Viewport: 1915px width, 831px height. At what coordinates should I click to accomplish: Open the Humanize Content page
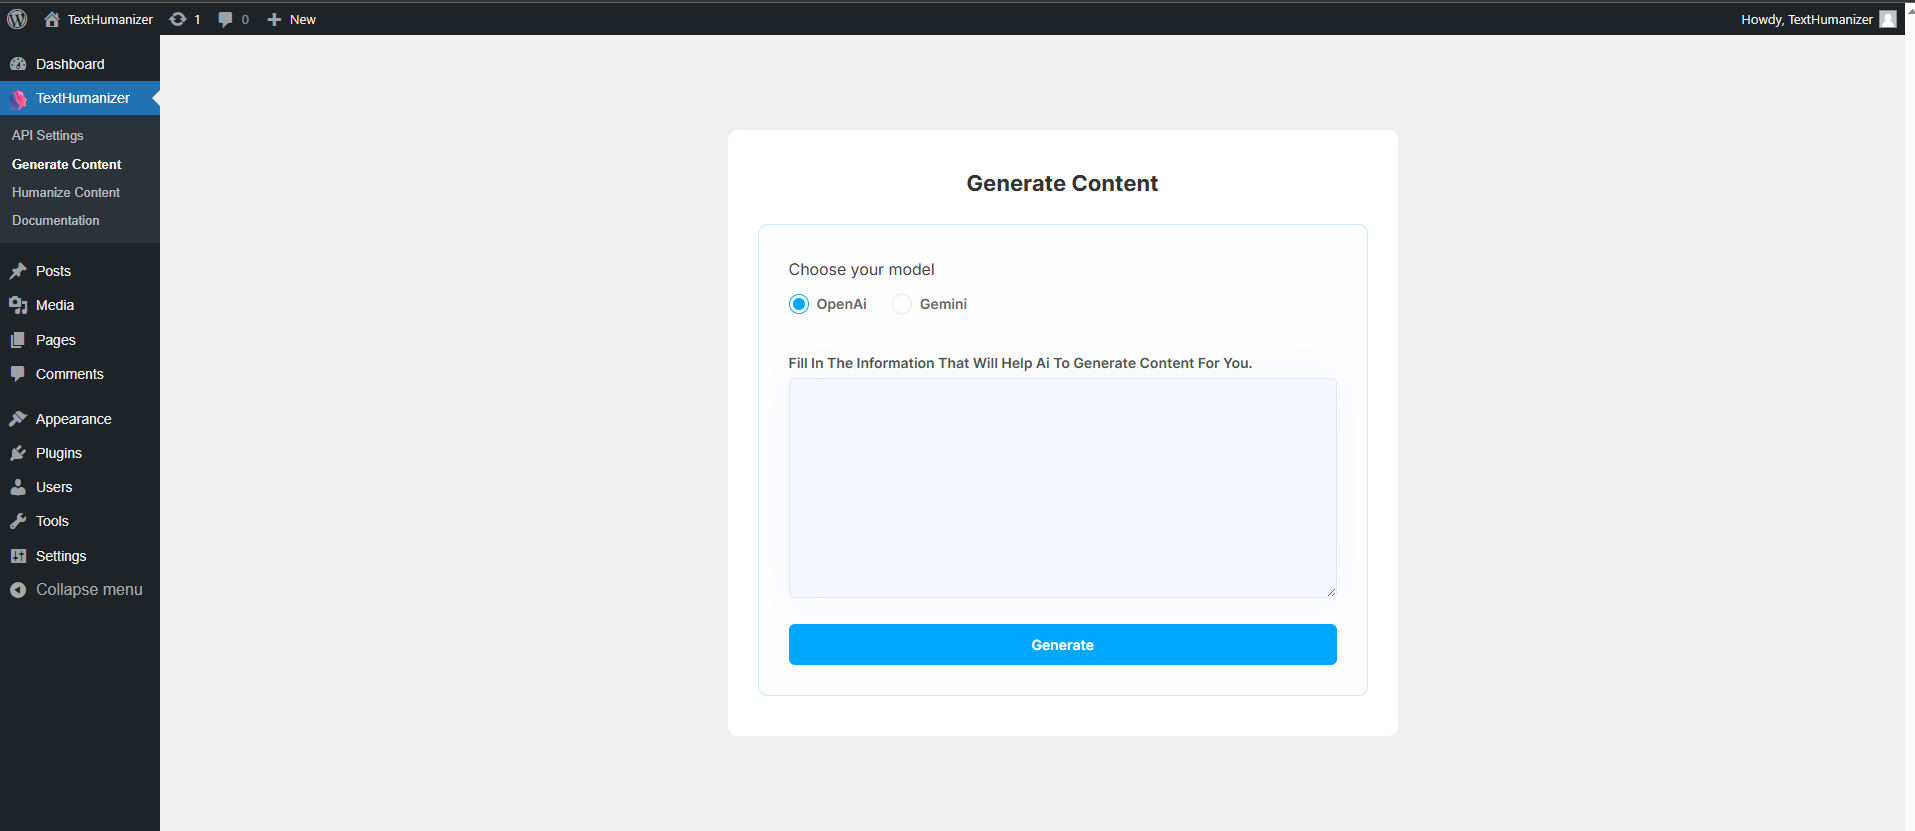pyautogui.click(x=66, y=192)
